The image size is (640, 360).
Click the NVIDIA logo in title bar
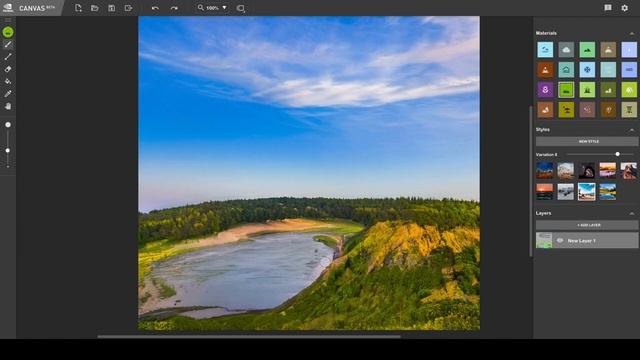8,8
